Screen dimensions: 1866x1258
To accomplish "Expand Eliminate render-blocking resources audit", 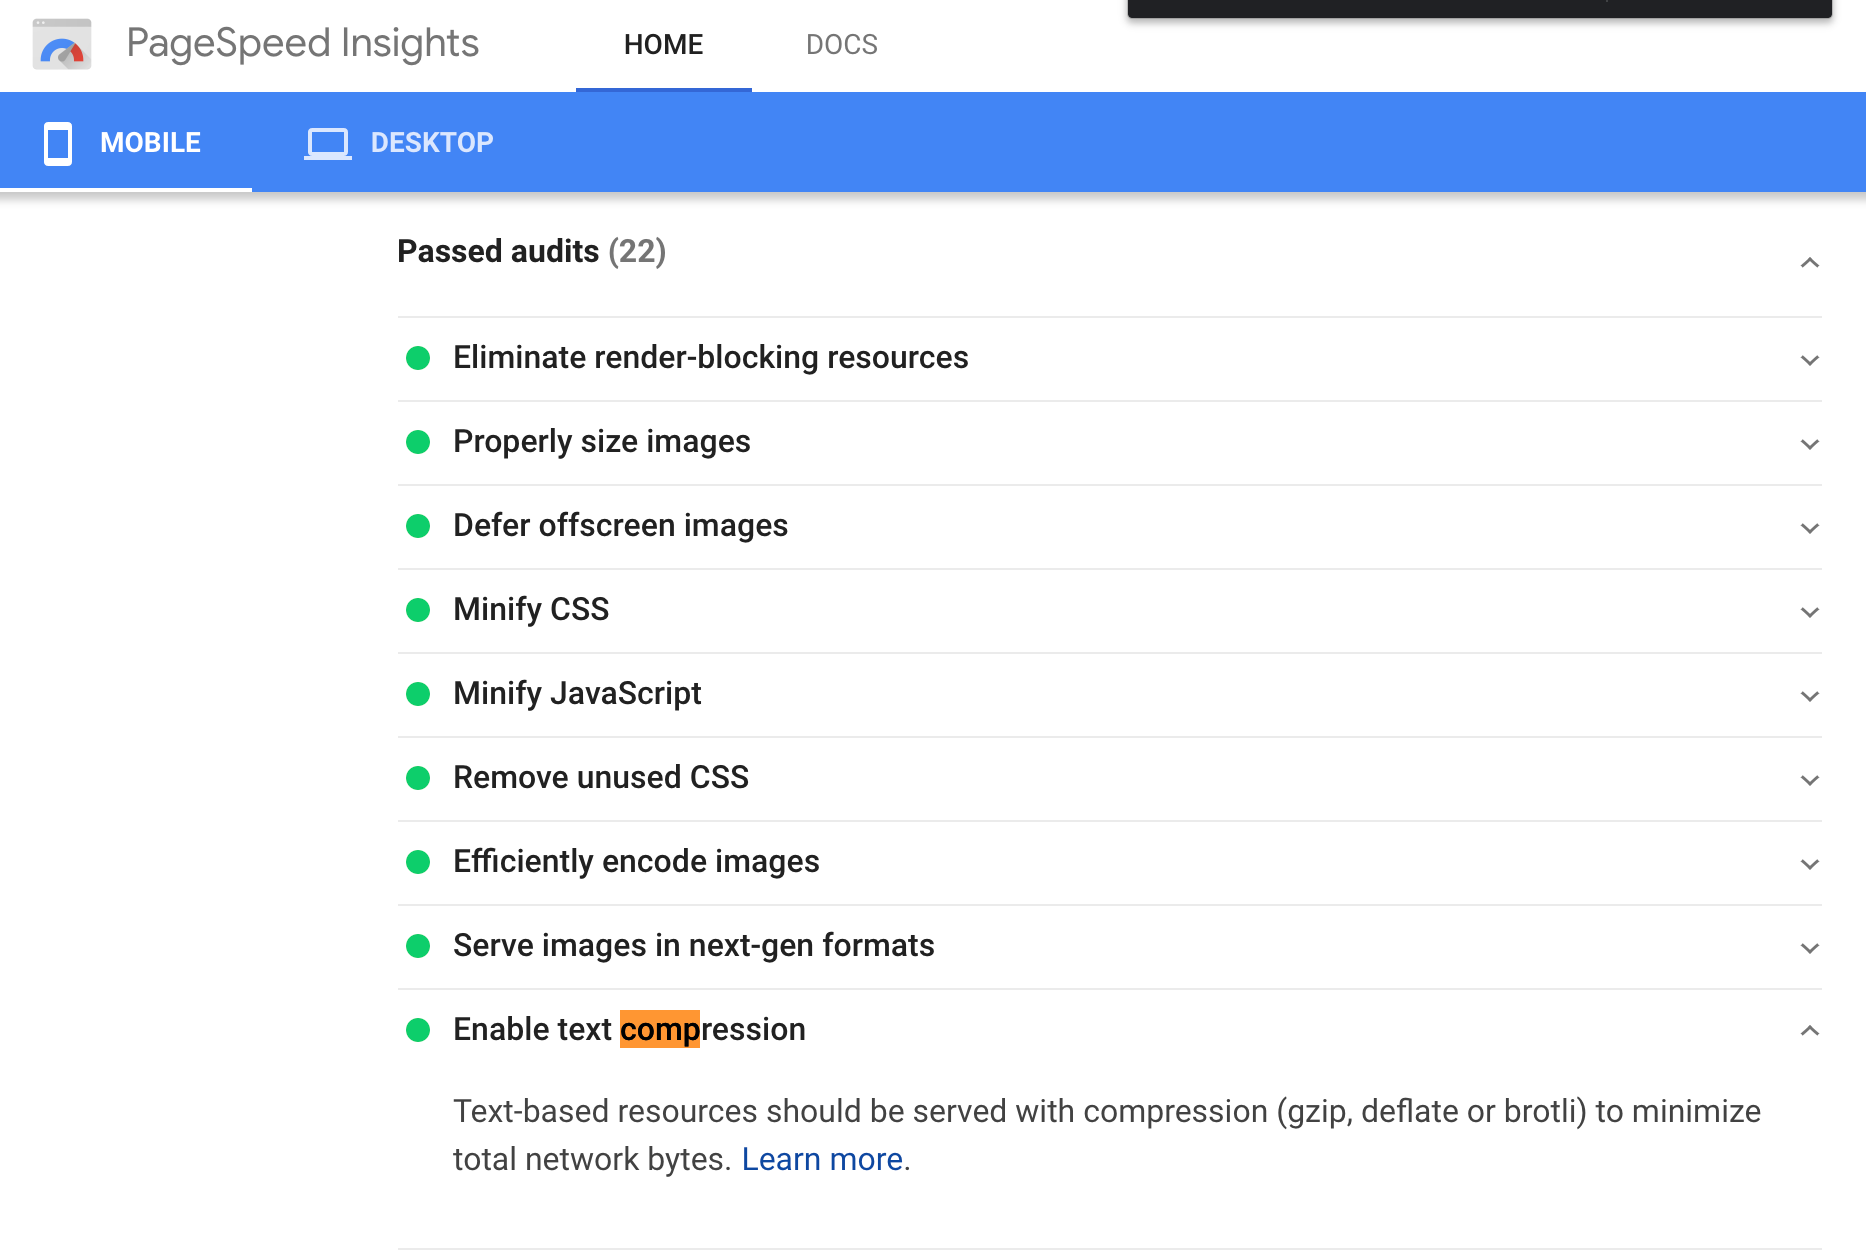I will (1809, 360).
